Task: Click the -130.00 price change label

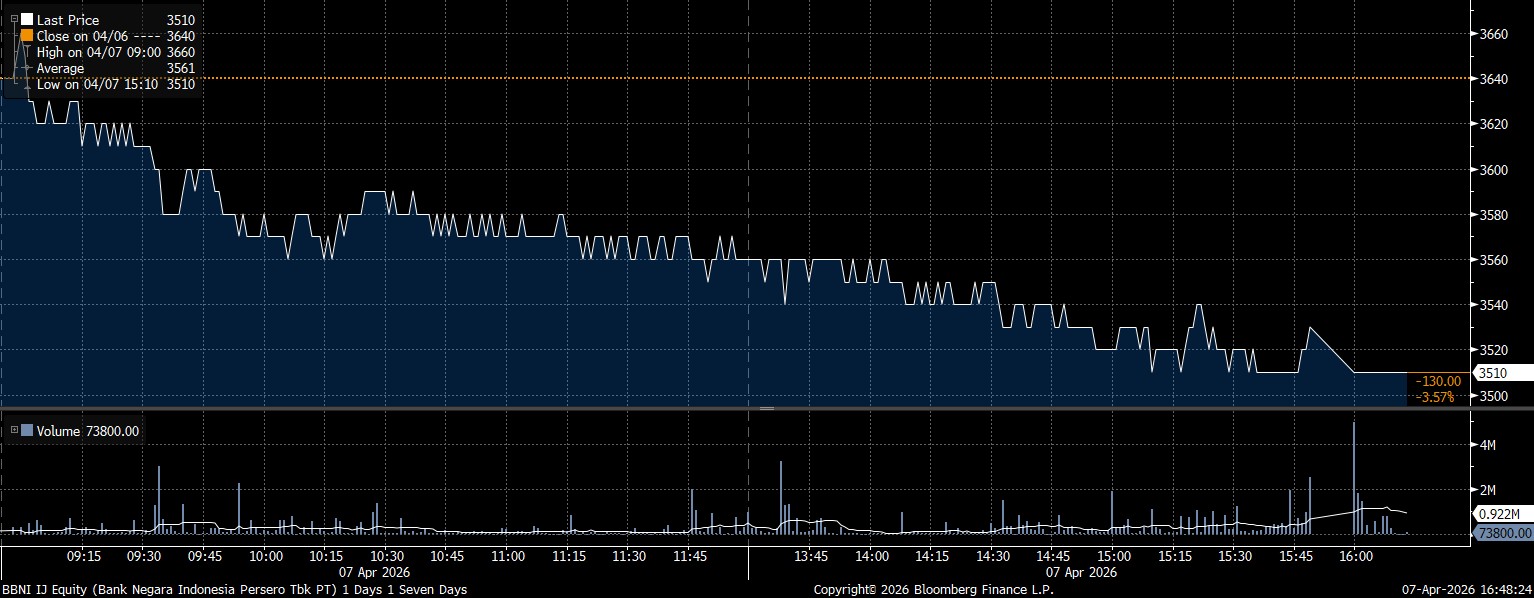Action: (x=1439, y=381)
